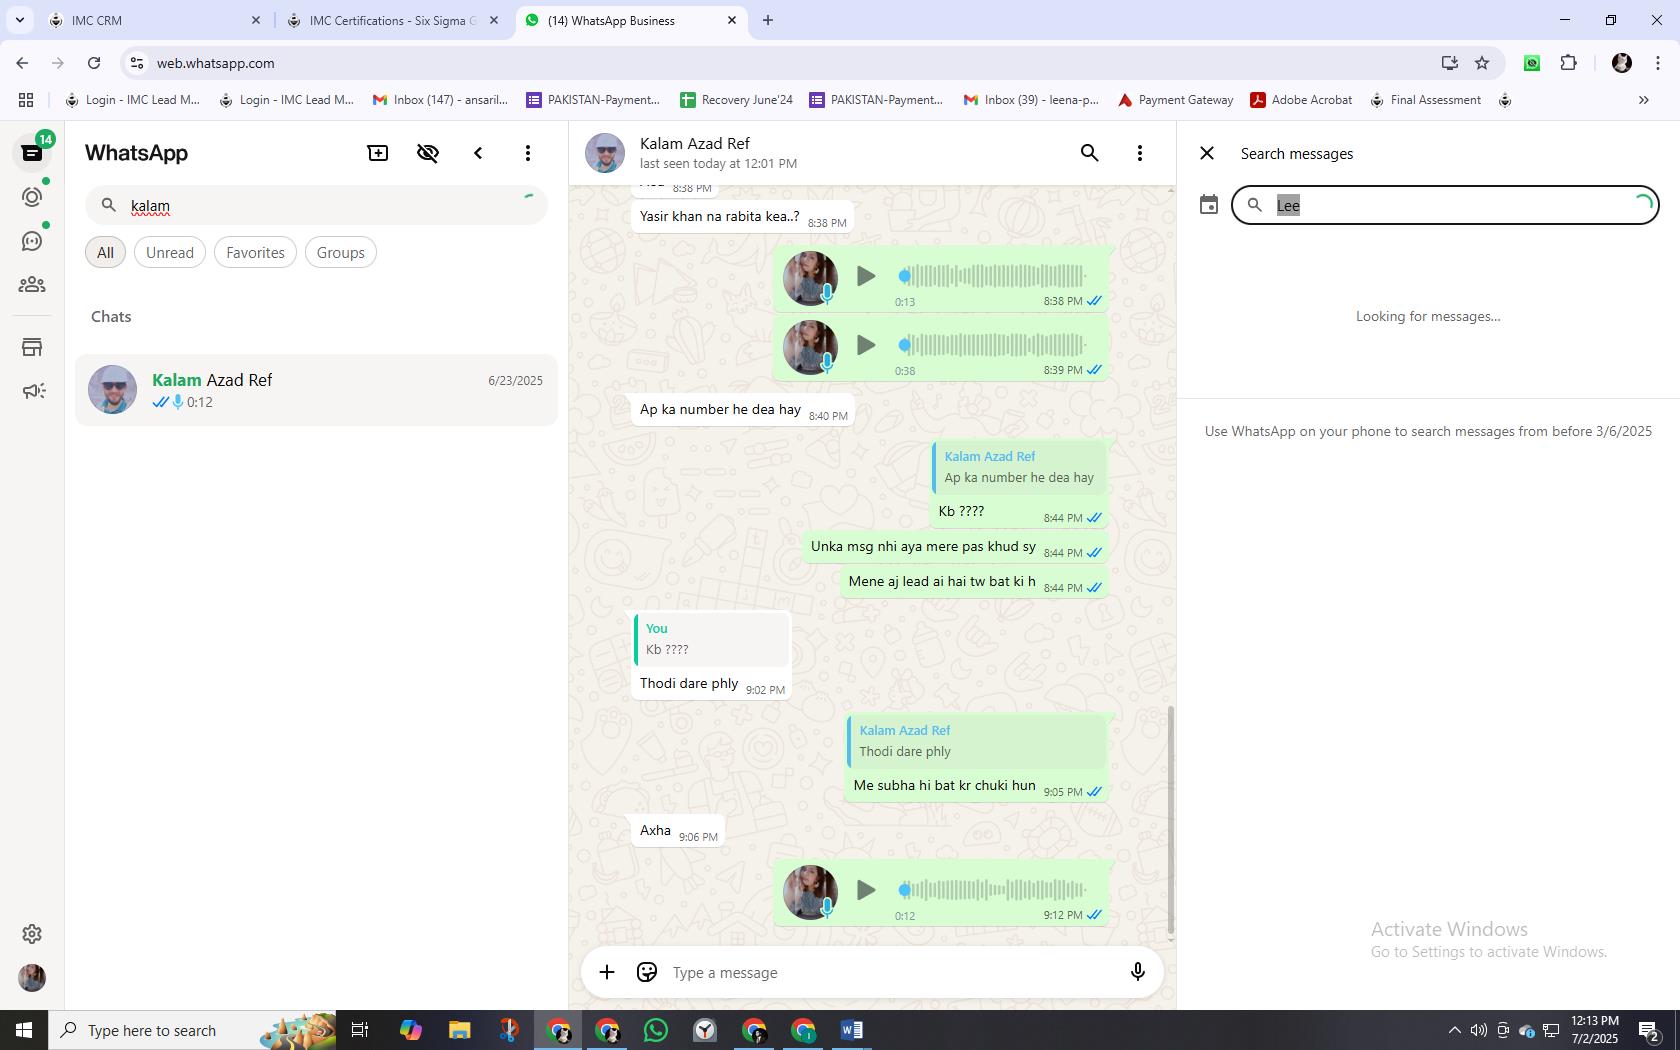Open the Payment Gateway bookmark
The image size is (1680, 1050).
click(1175, 100)
